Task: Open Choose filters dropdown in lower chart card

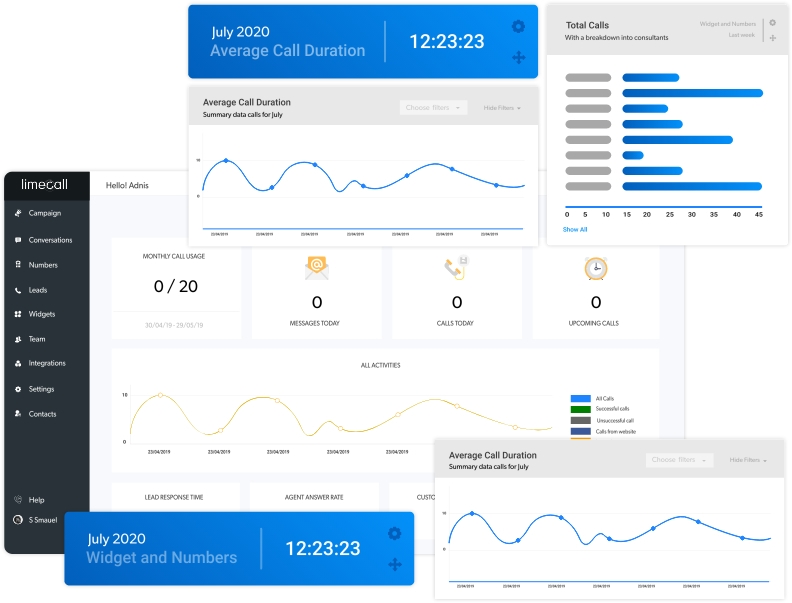Action: (x=679, y=460)
